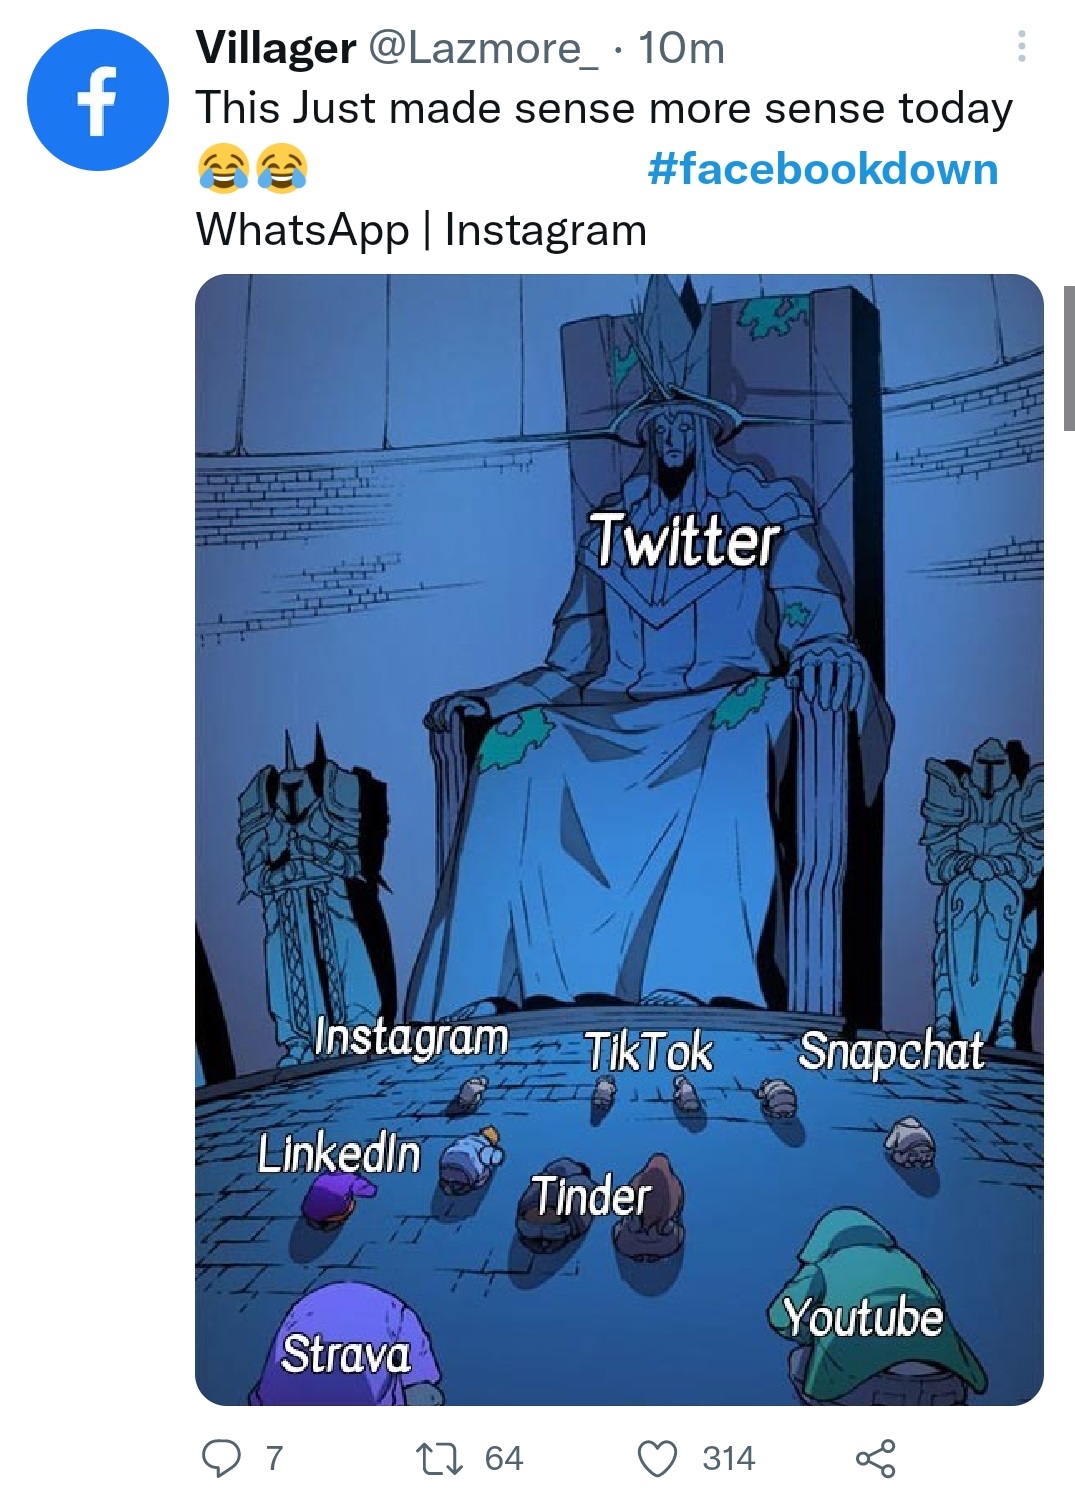The image size is (1075, 1505).
Task: Open the Facebook profile avatar
Action: point(98,100)
